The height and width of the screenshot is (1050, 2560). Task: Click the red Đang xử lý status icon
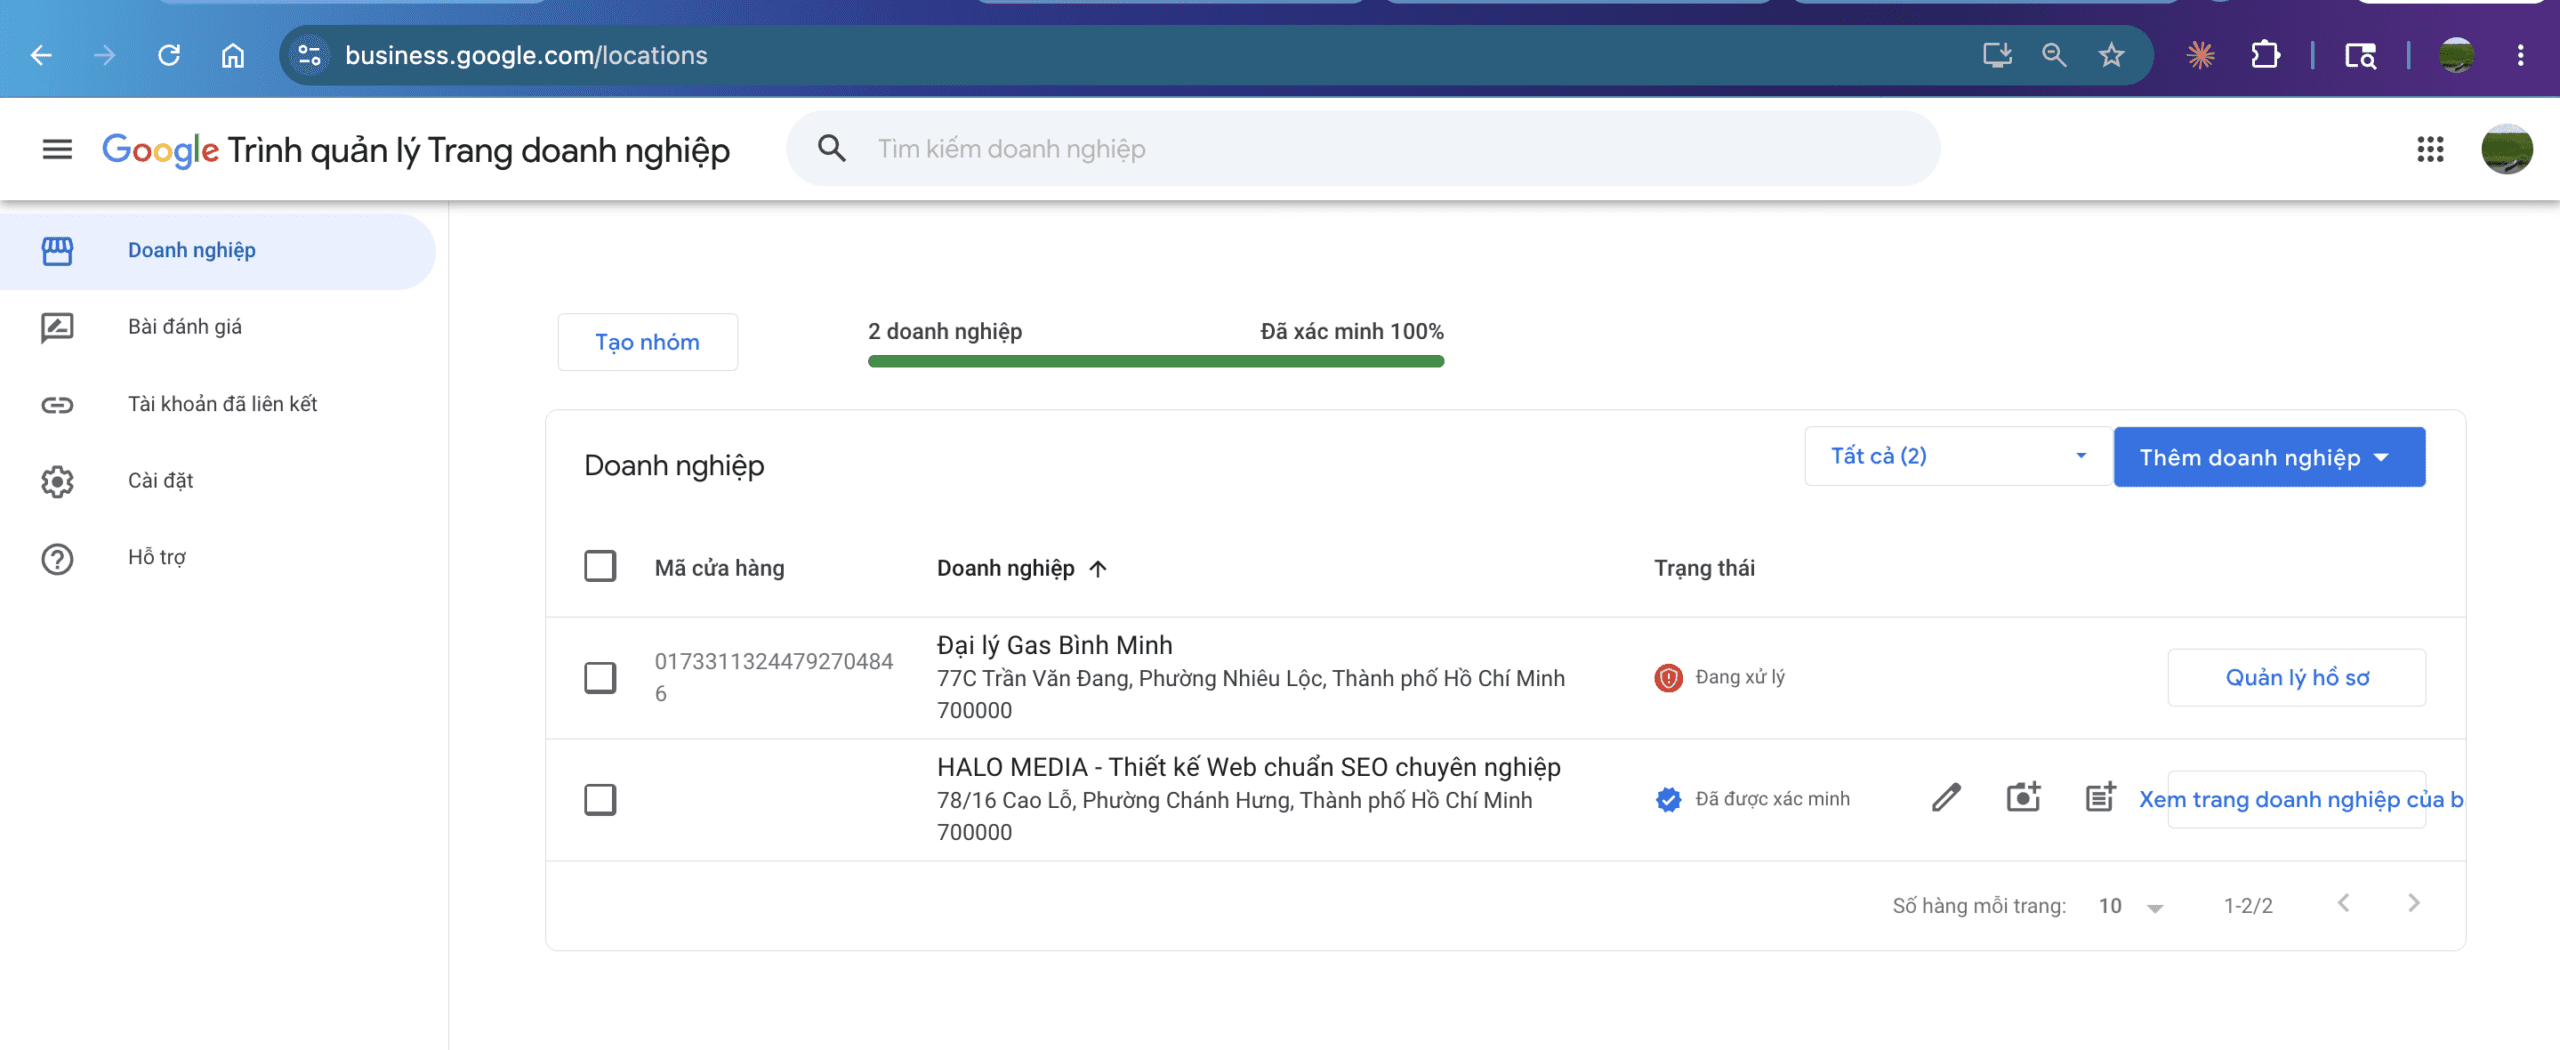[x=1668, y=678]
